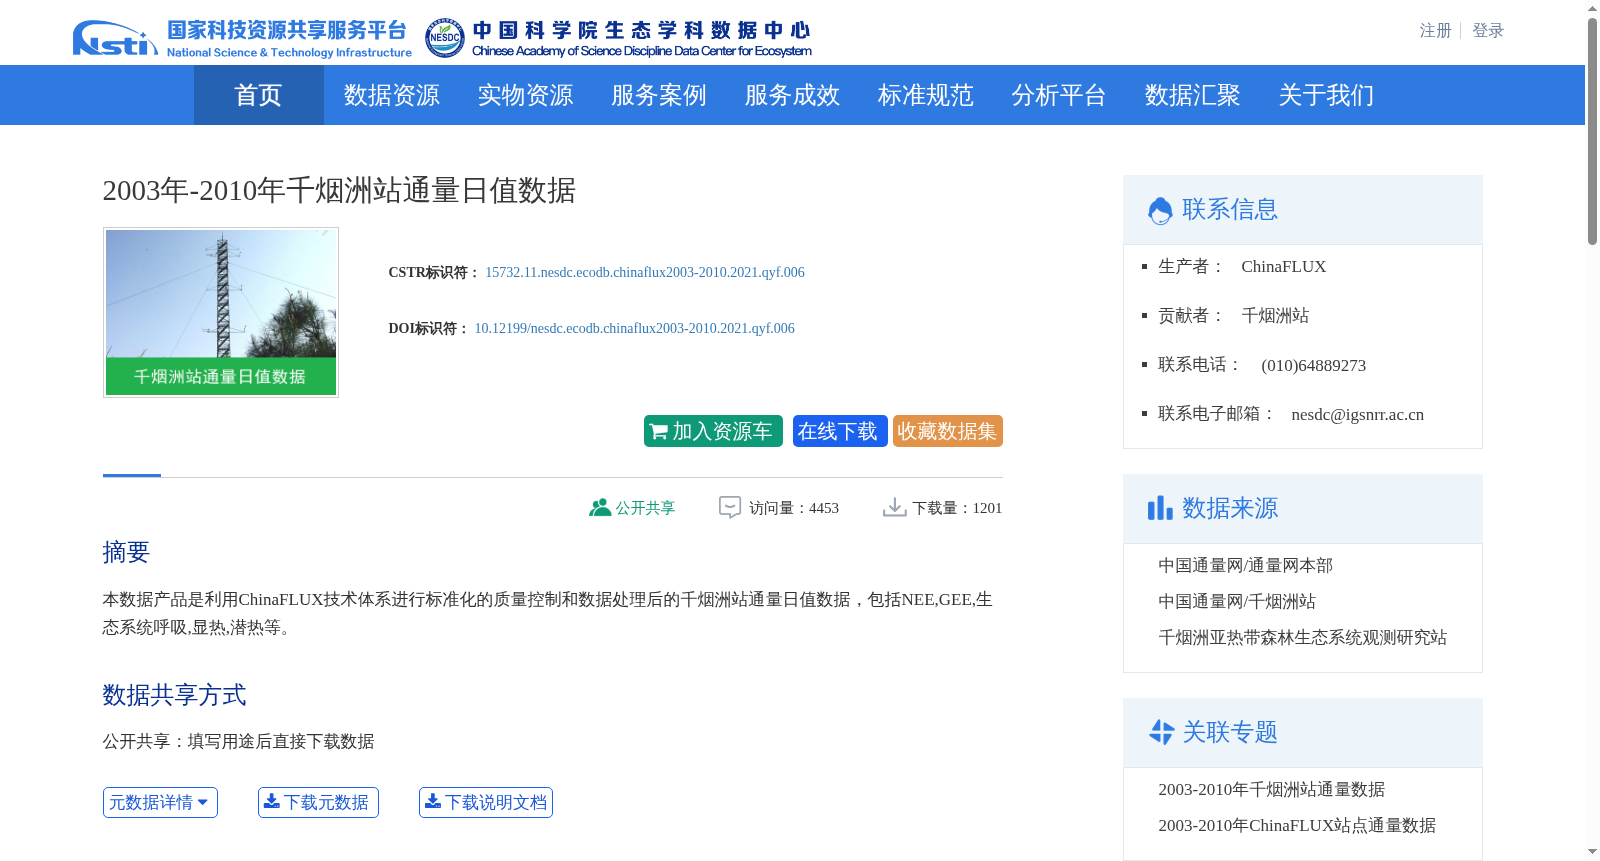This screenshot has width=1600, height=861.
Task: Click the 数据来源 panel heading
Action: (x=1230, y=508)
